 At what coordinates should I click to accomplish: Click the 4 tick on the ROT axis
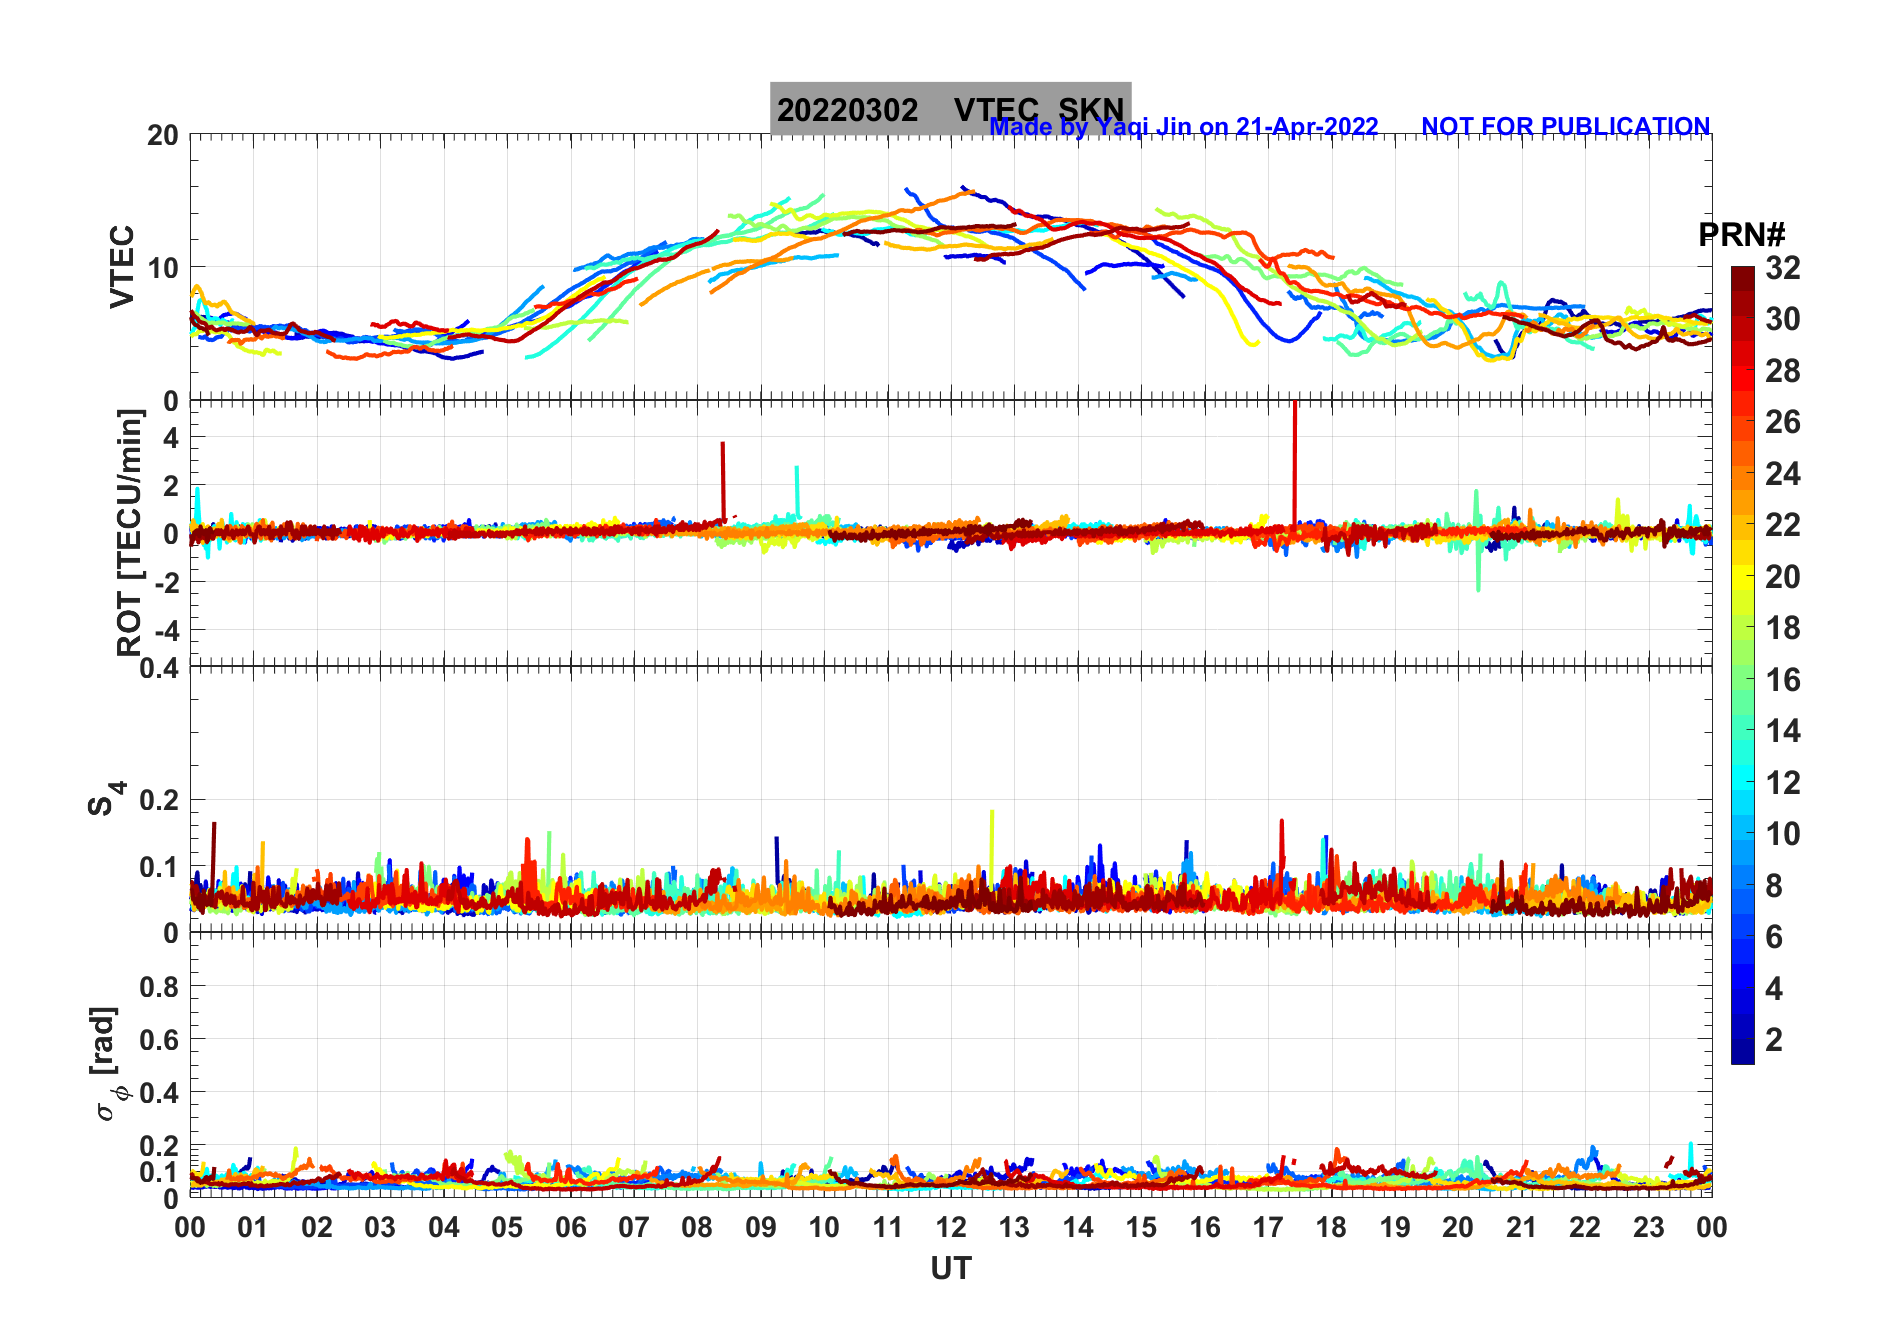171,438
